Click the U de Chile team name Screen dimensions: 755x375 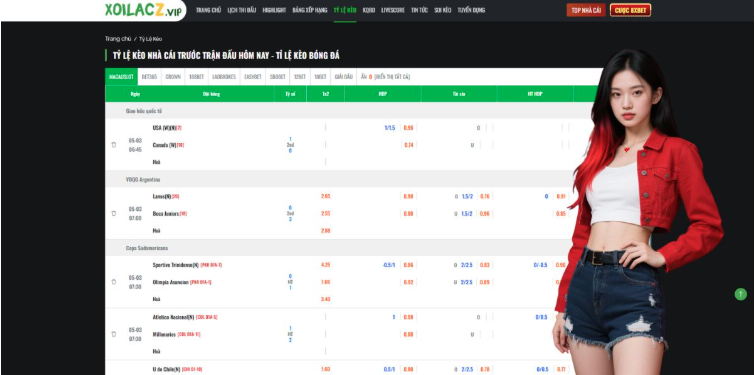pos(167,369)
